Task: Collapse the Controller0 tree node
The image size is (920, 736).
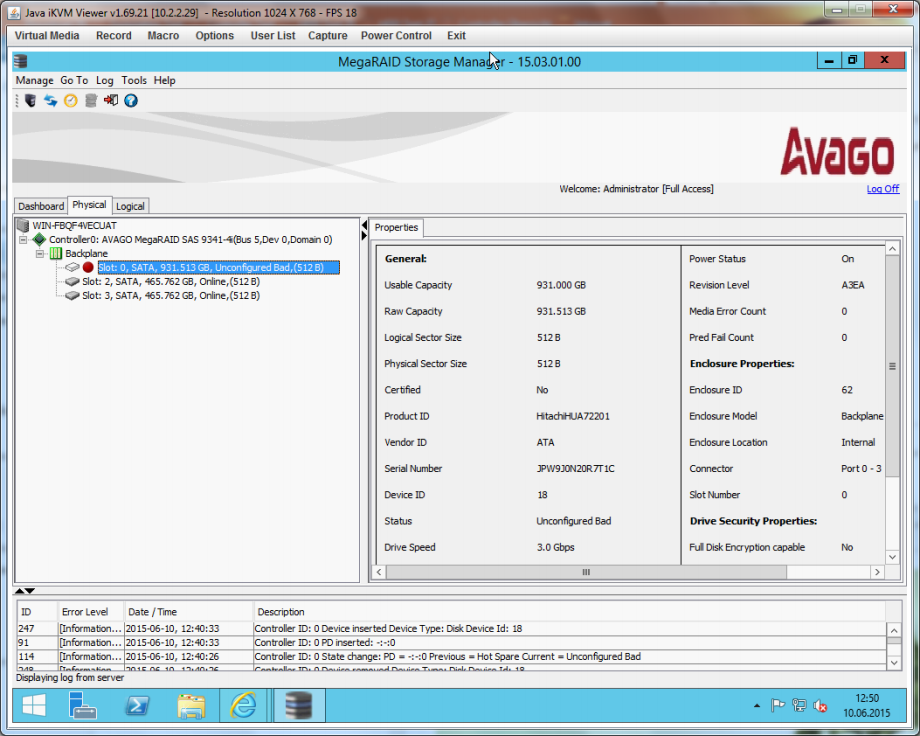Action: (23, 240)
